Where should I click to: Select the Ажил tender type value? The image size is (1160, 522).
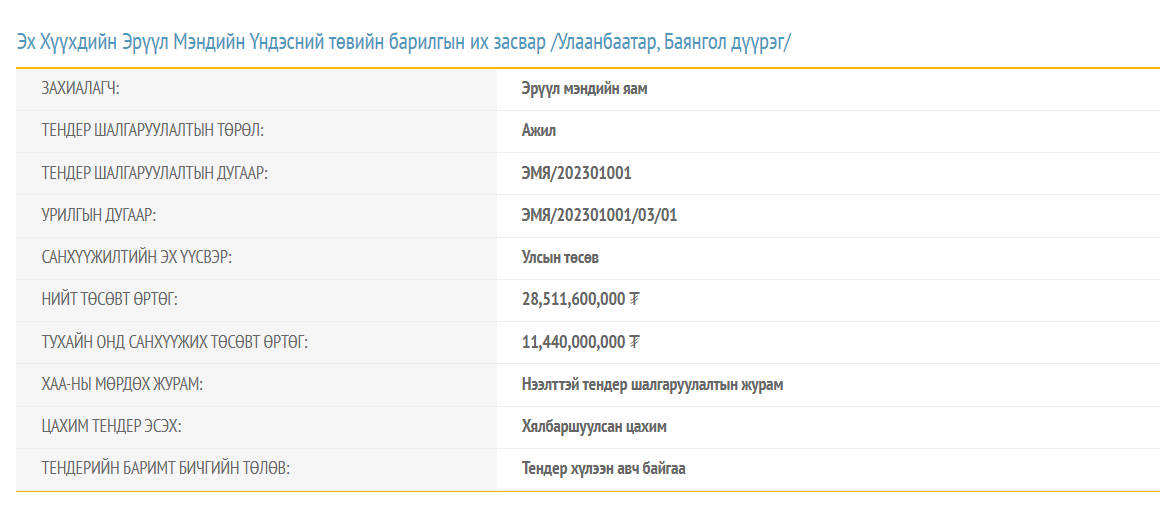coord(538,131)
